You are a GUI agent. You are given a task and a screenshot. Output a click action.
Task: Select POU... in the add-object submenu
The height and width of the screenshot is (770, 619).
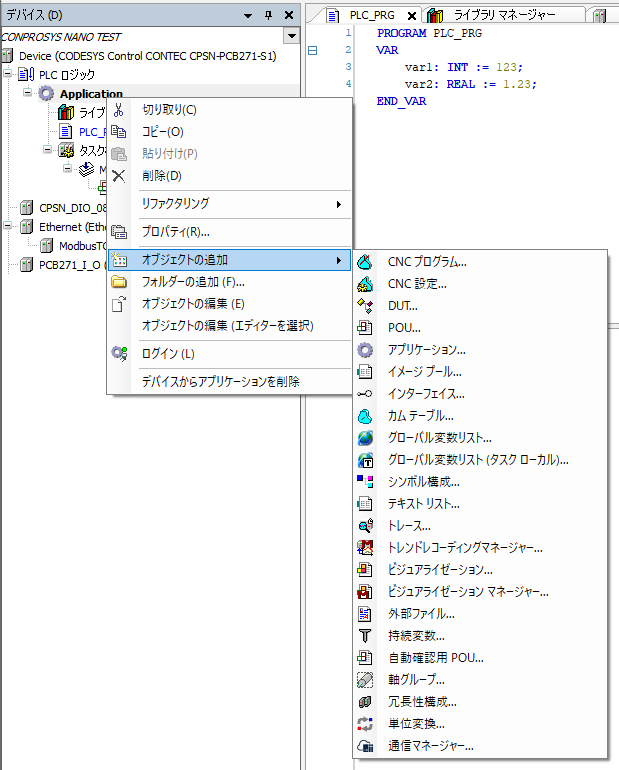click(x=404, y=328)
